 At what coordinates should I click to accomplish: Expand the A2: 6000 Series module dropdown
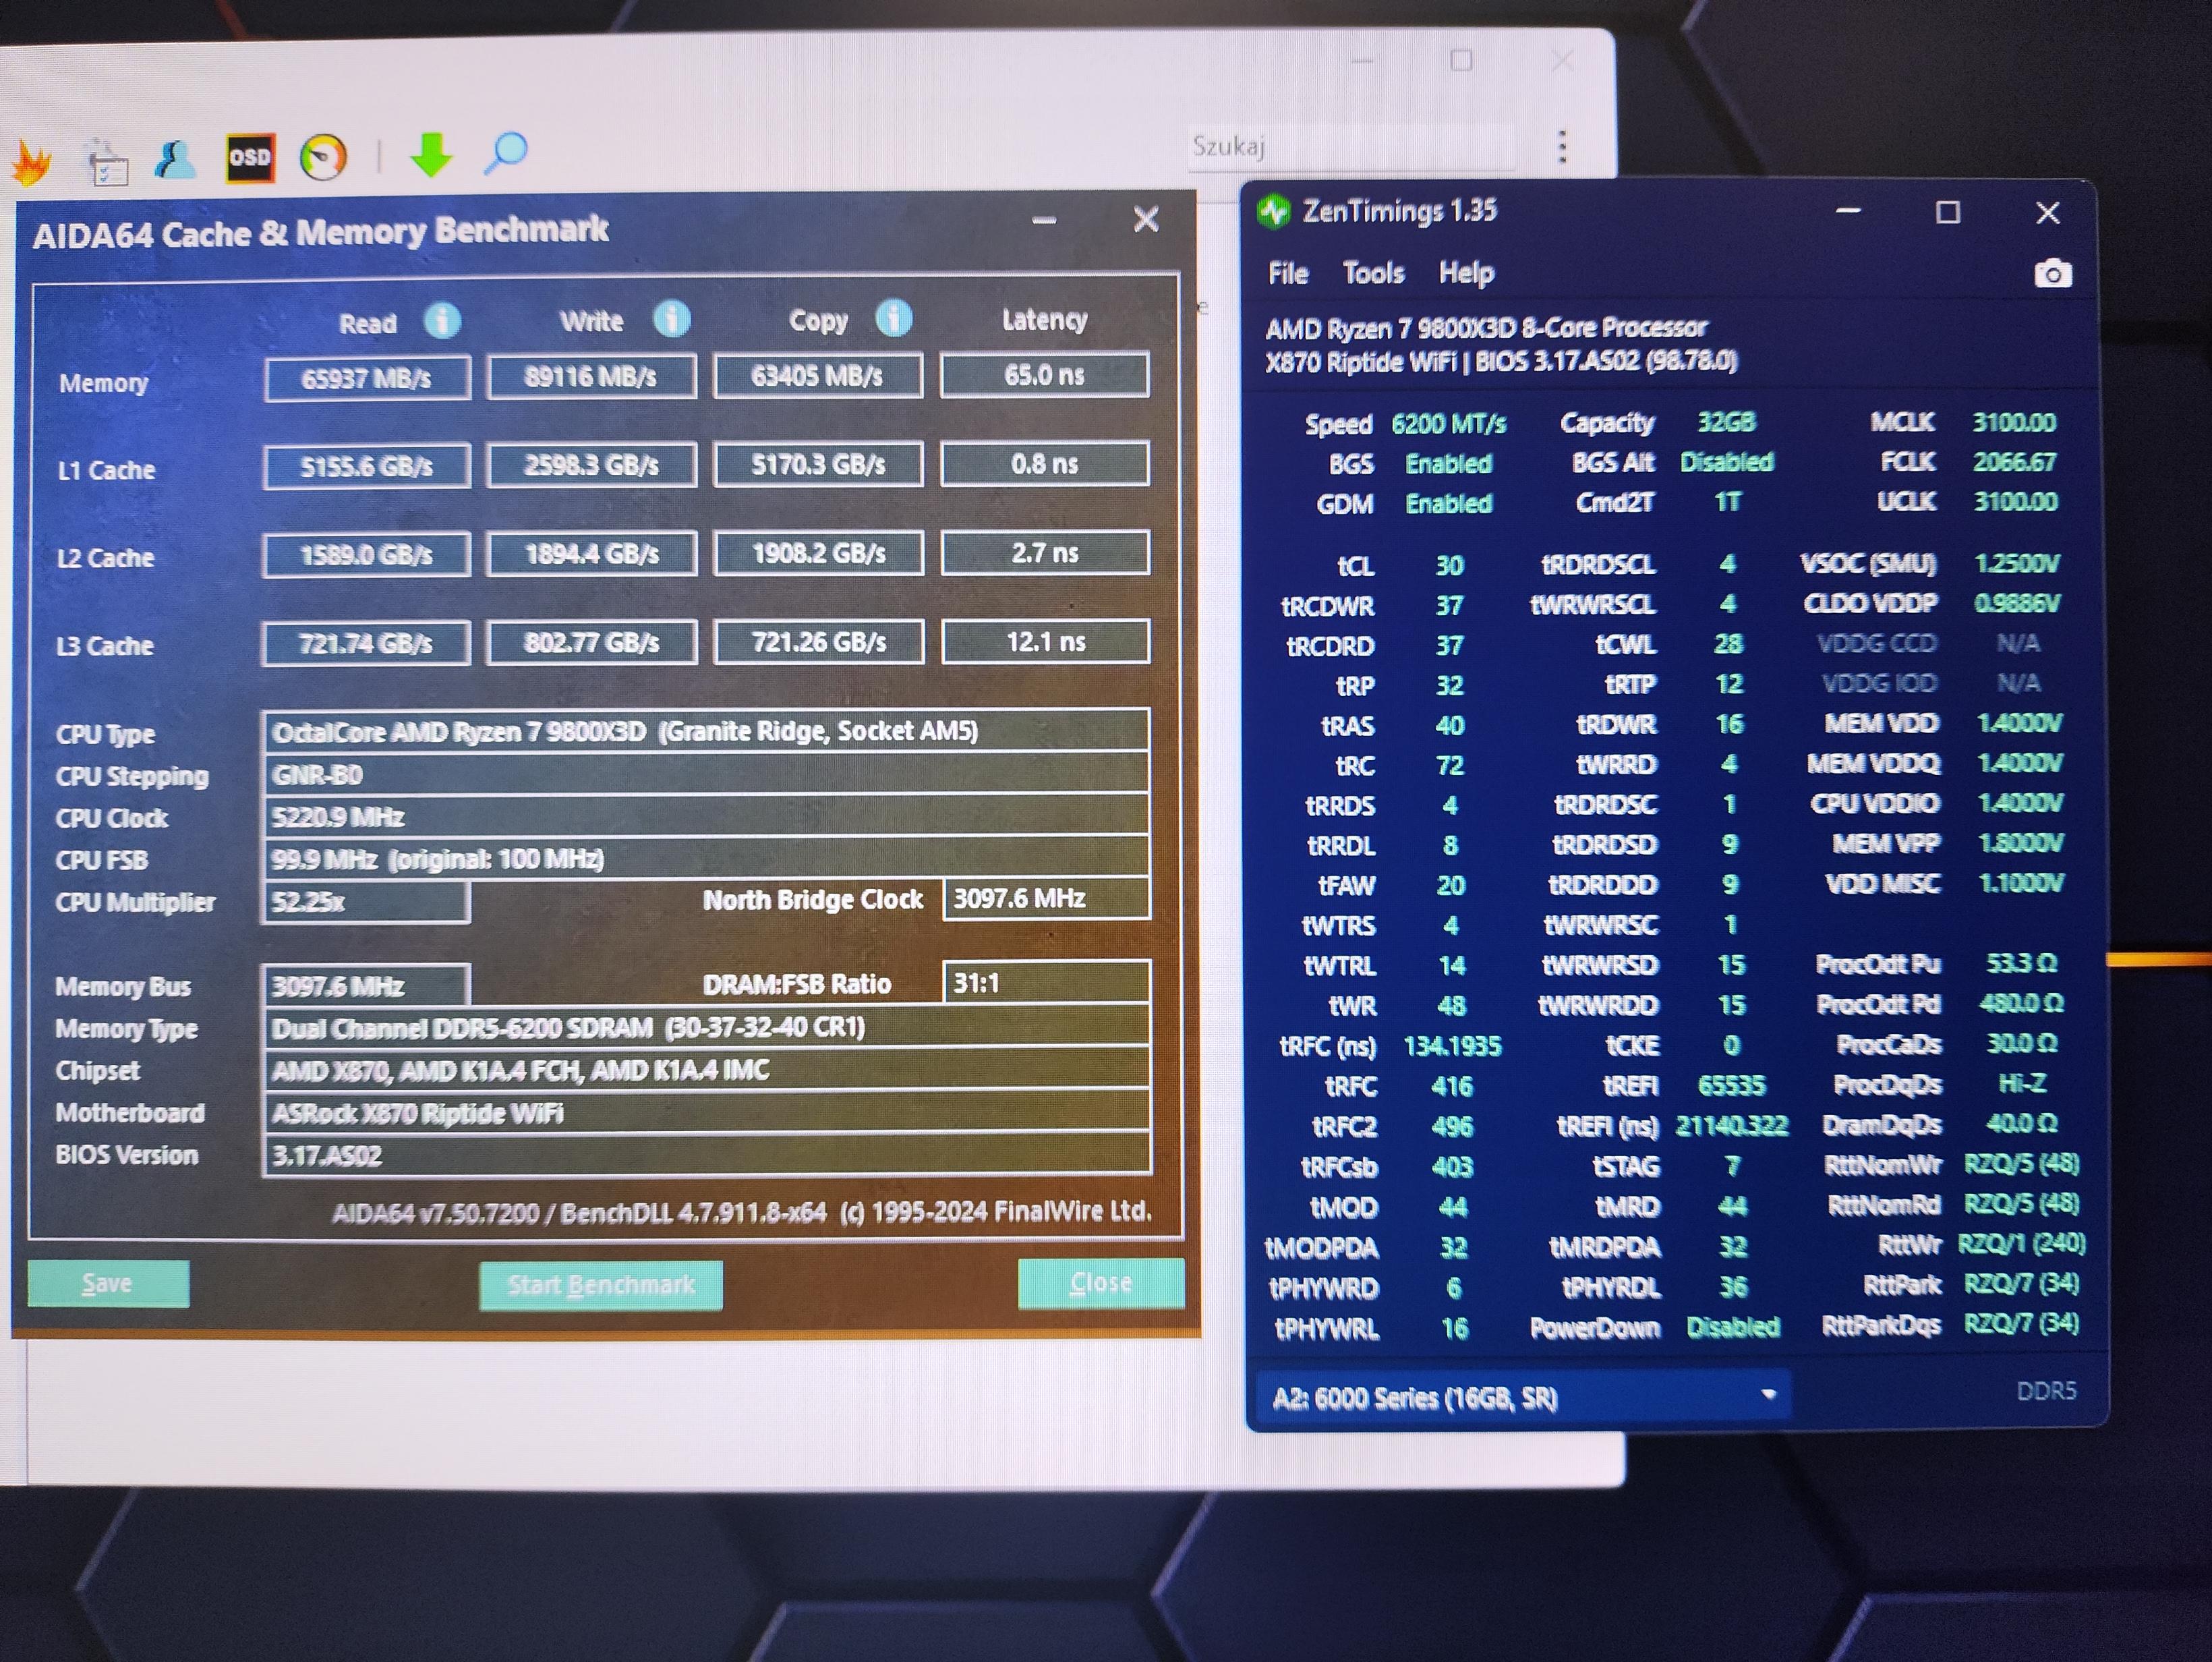[x=1767, y=1395]
